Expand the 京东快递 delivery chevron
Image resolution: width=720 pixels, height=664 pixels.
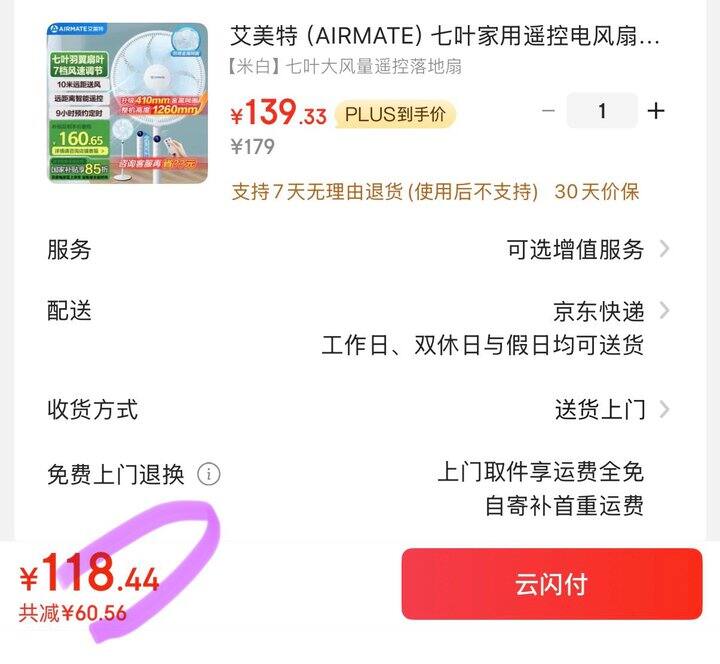664,311
